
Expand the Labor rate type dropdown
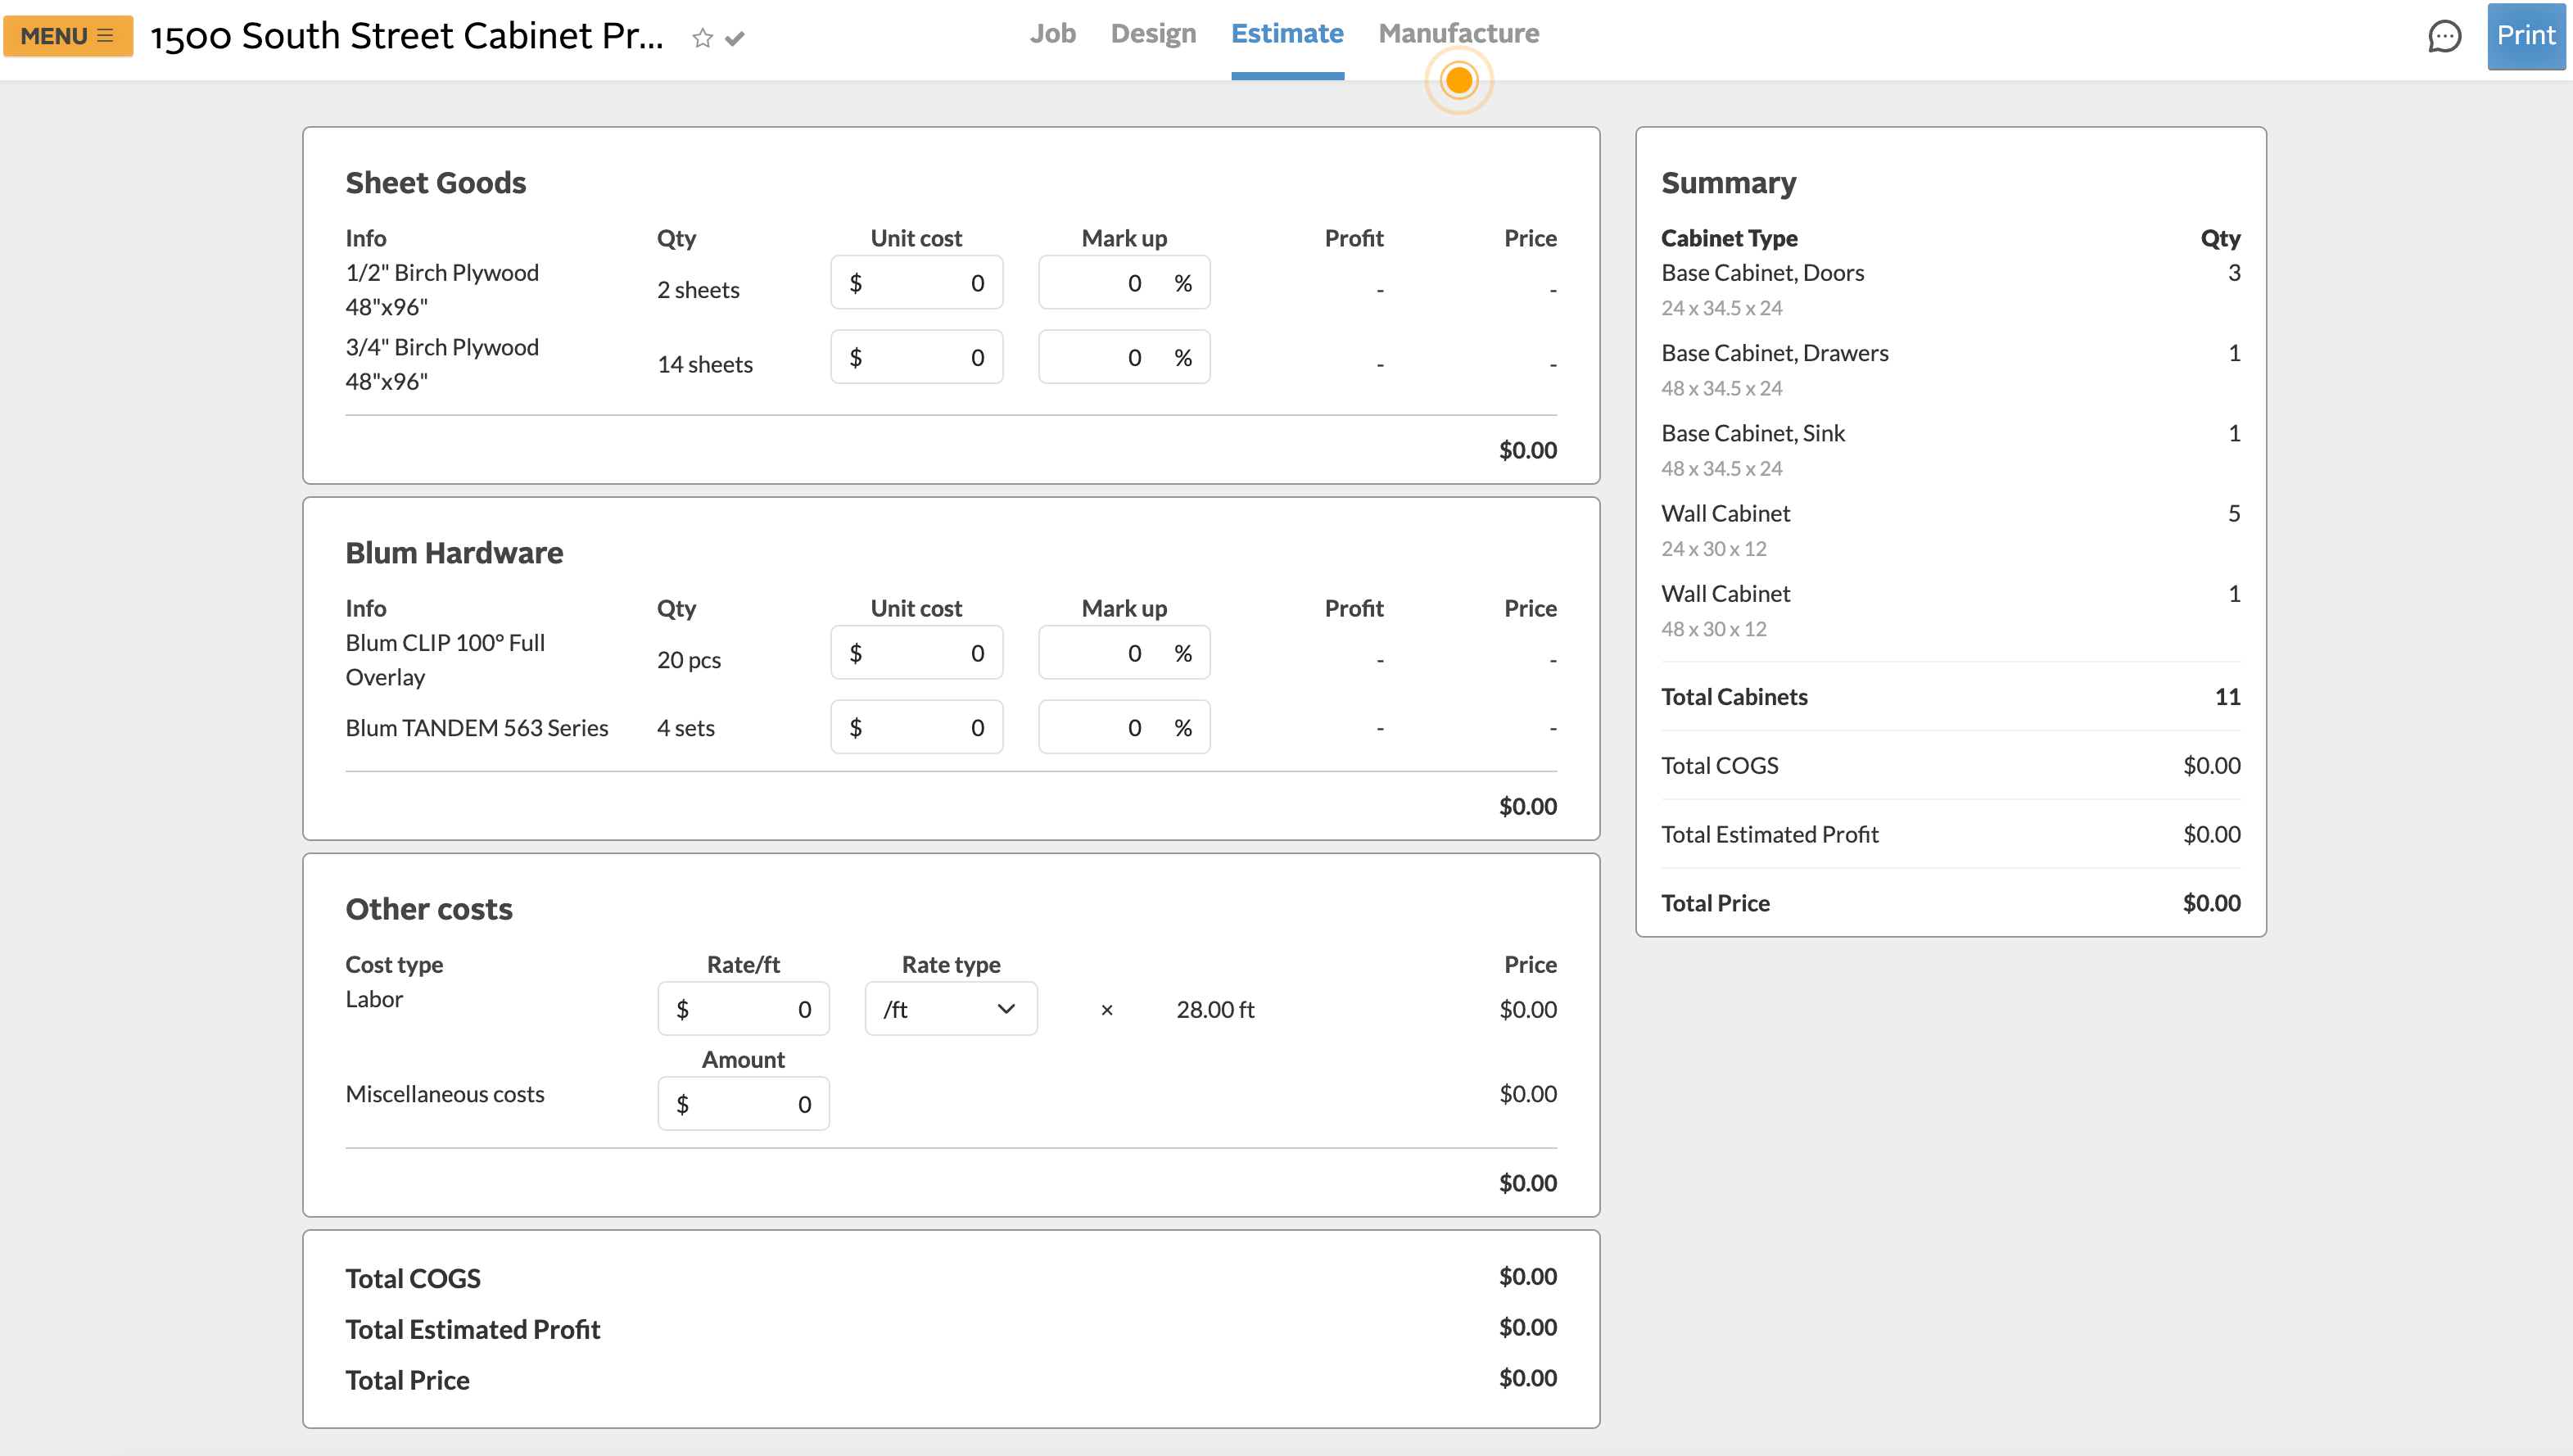coord(950,1009)
